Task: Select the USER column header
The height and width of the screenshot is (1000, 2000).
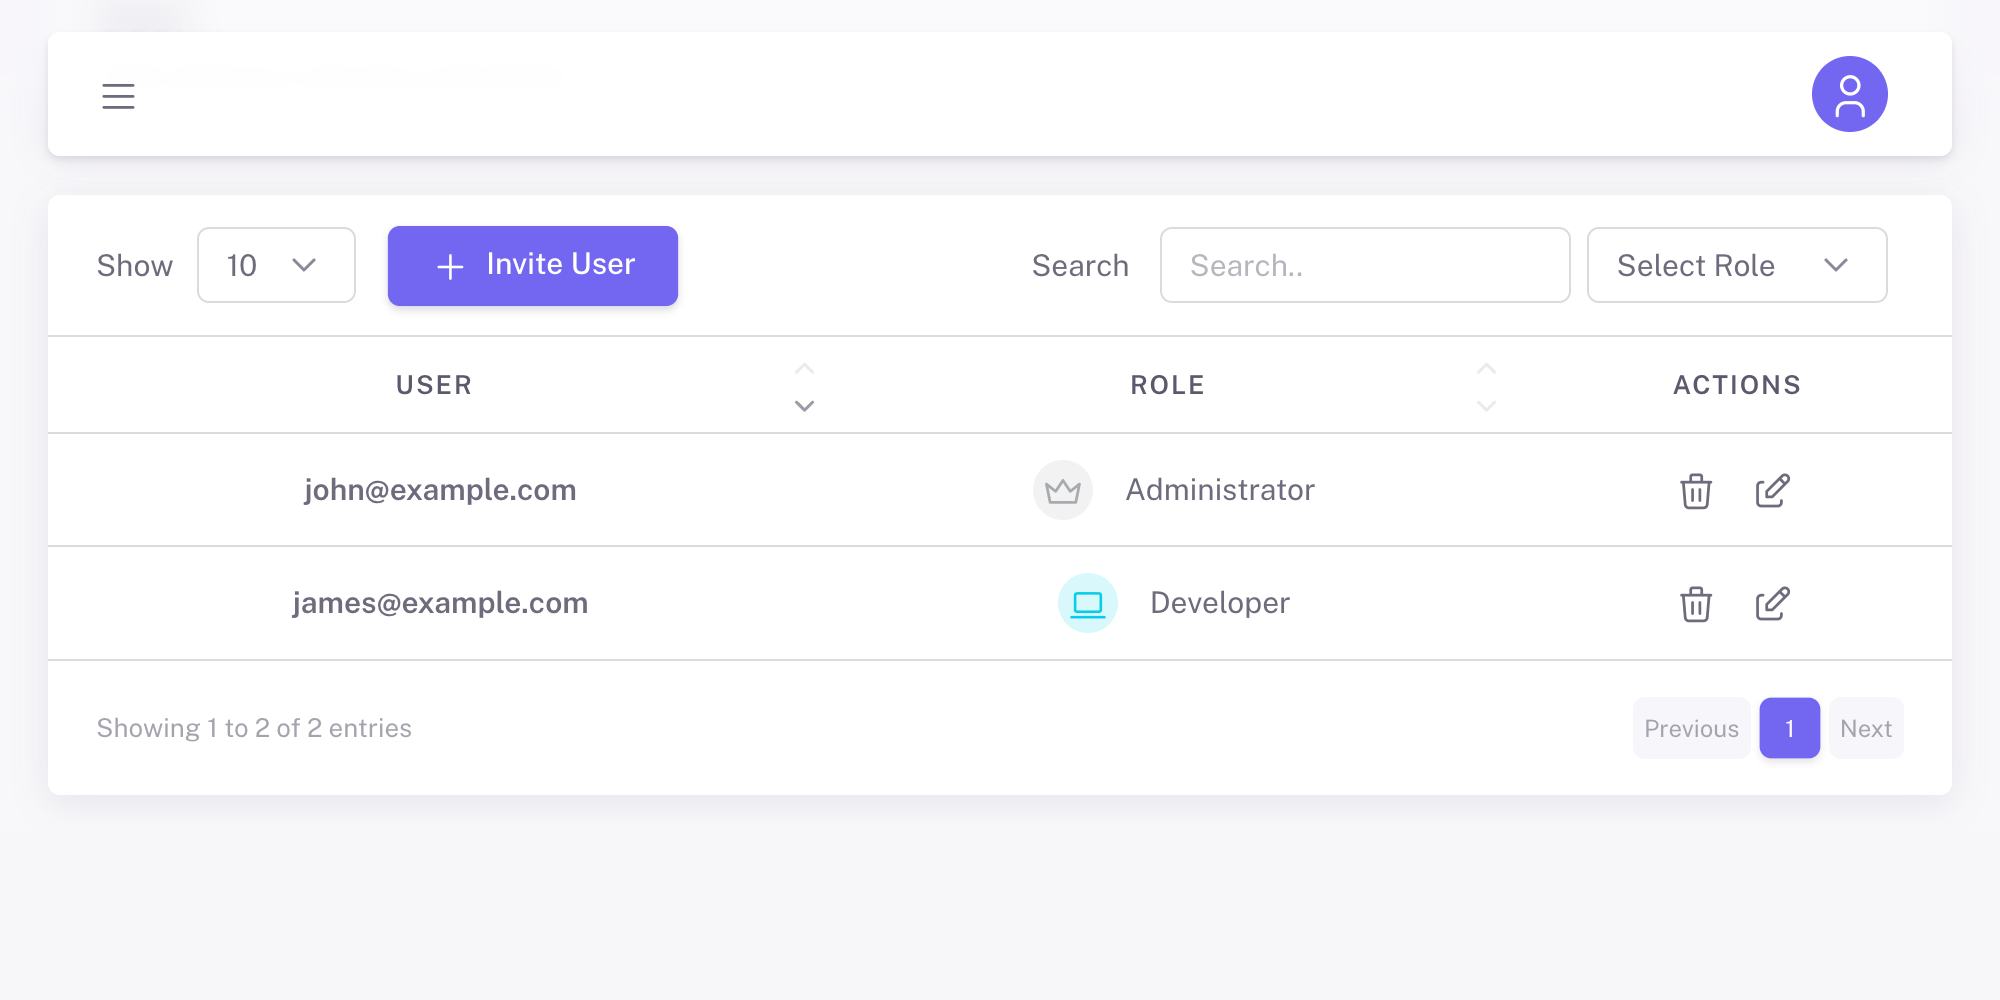Action: [433, 384]
